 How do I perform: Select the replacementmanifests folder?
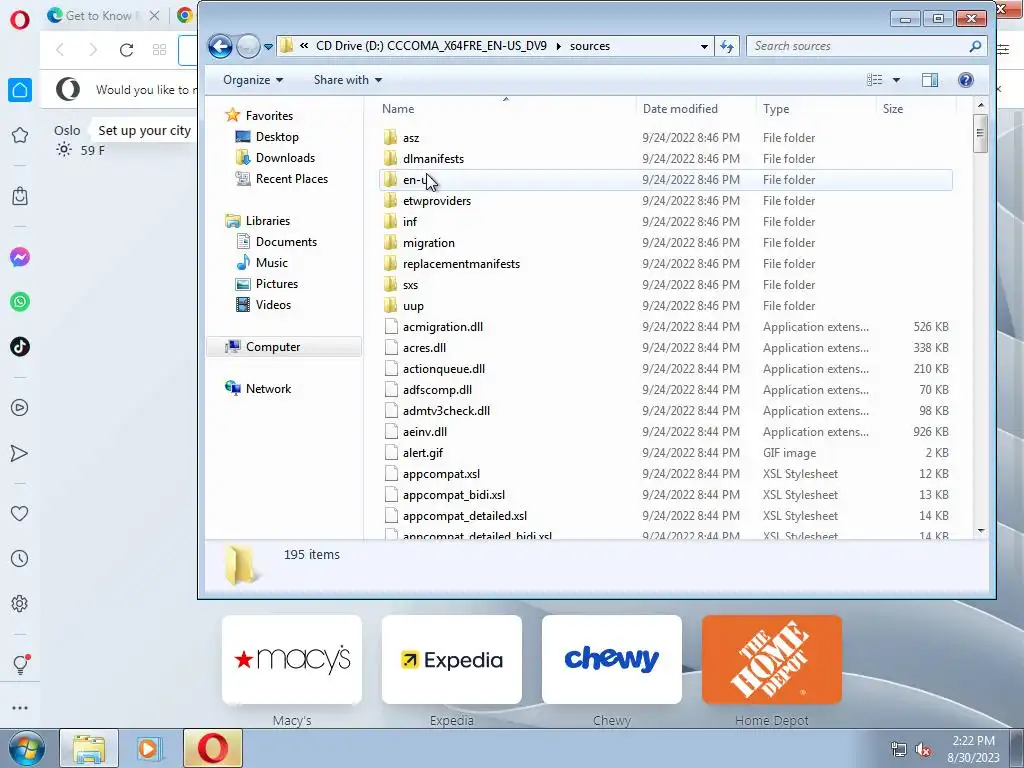[665, 263]
